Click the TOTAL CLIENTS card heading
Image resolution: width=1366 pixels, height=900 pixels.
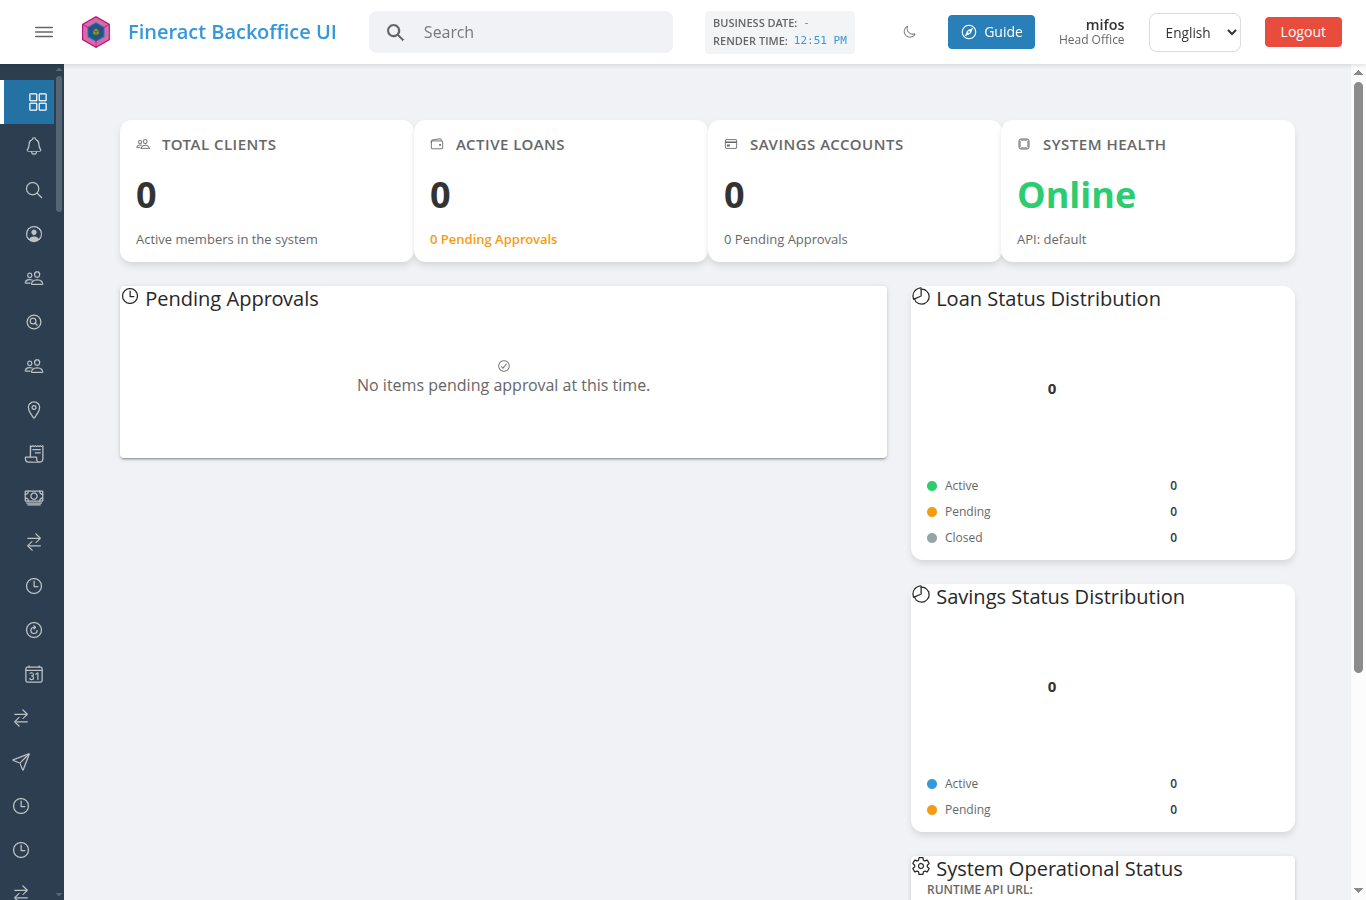pyautogui.click(x=219, y=145)
